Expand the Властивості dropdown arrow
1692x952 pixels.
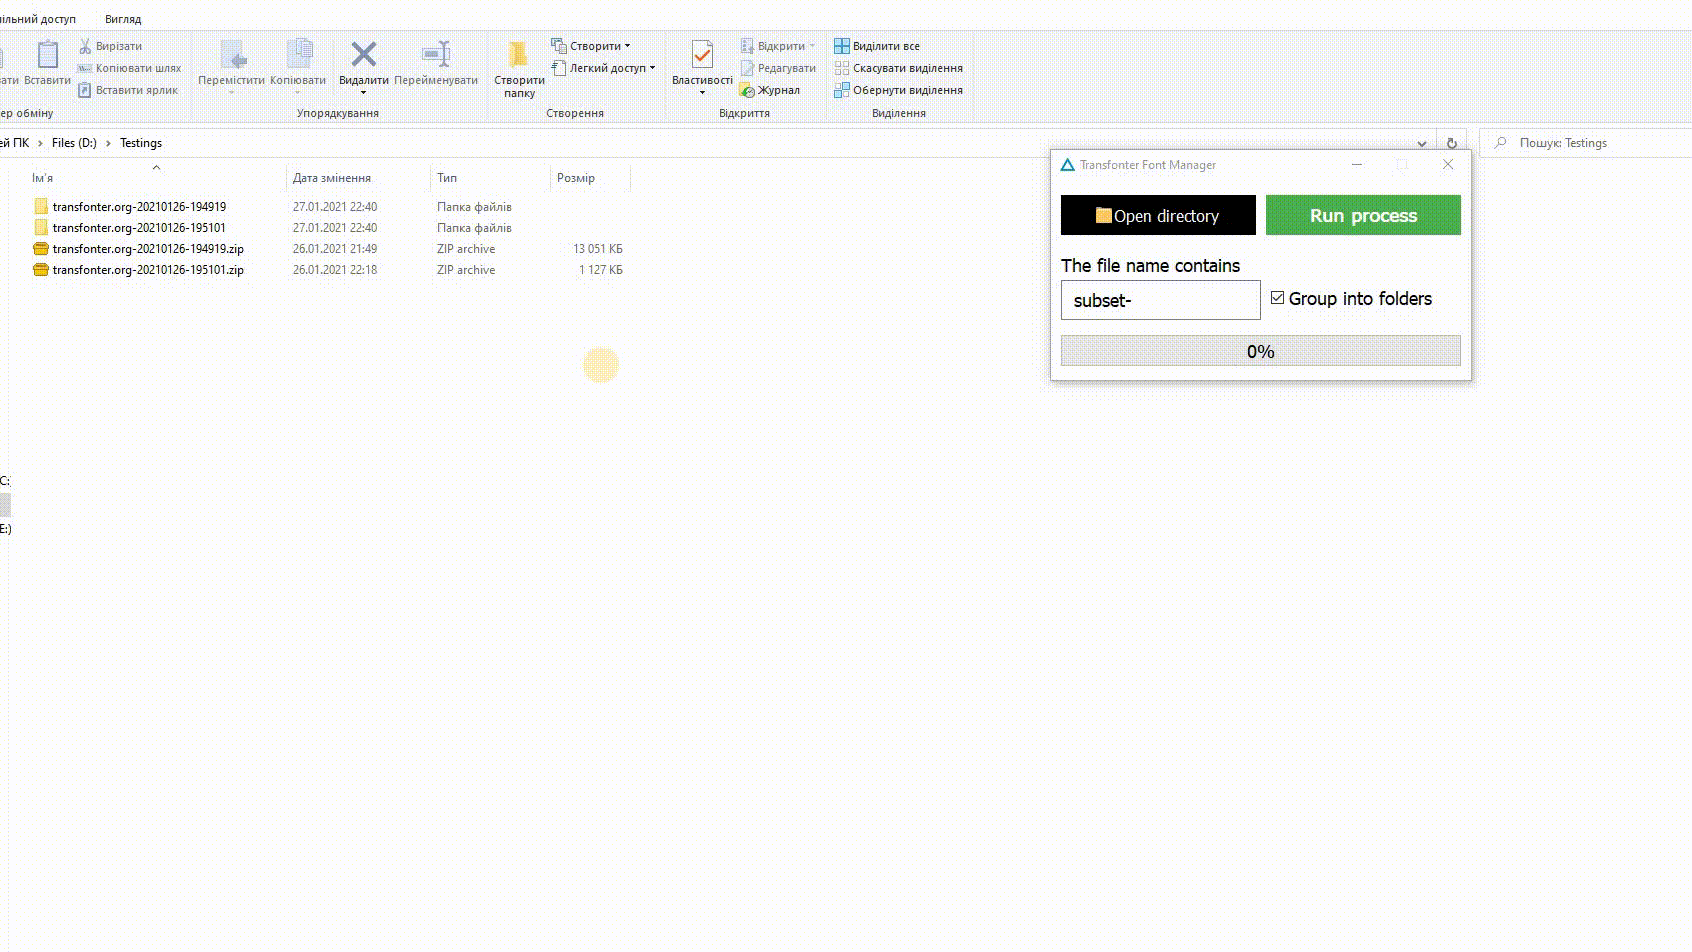click(x=702, y=92)
